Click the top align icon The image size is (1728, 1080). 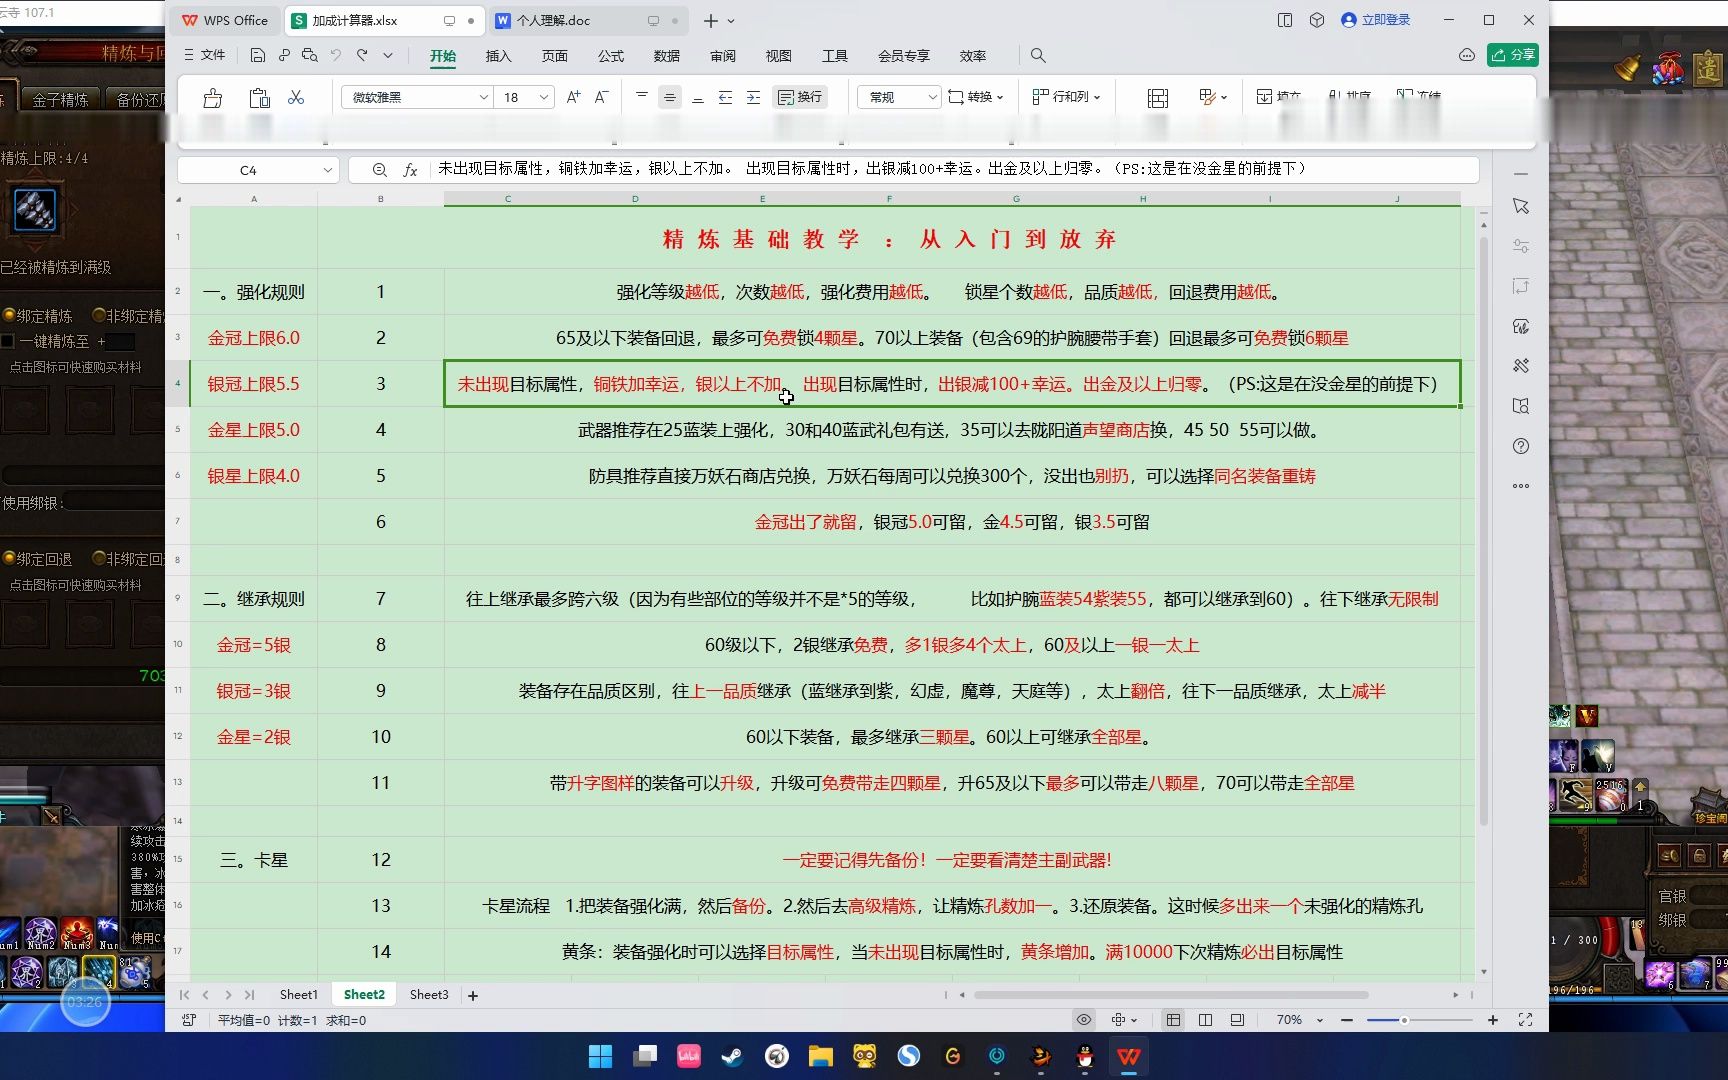(x=642, y=97)
